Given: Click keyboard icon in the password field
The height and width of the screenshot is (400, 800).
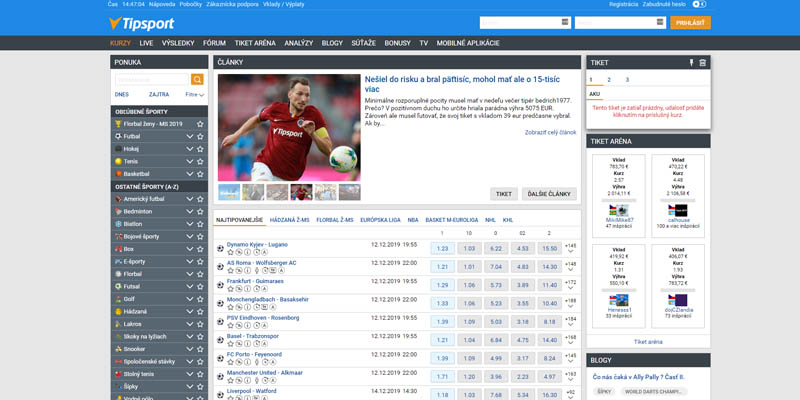Looking at the screenshot, I should [x=660, y=22].
